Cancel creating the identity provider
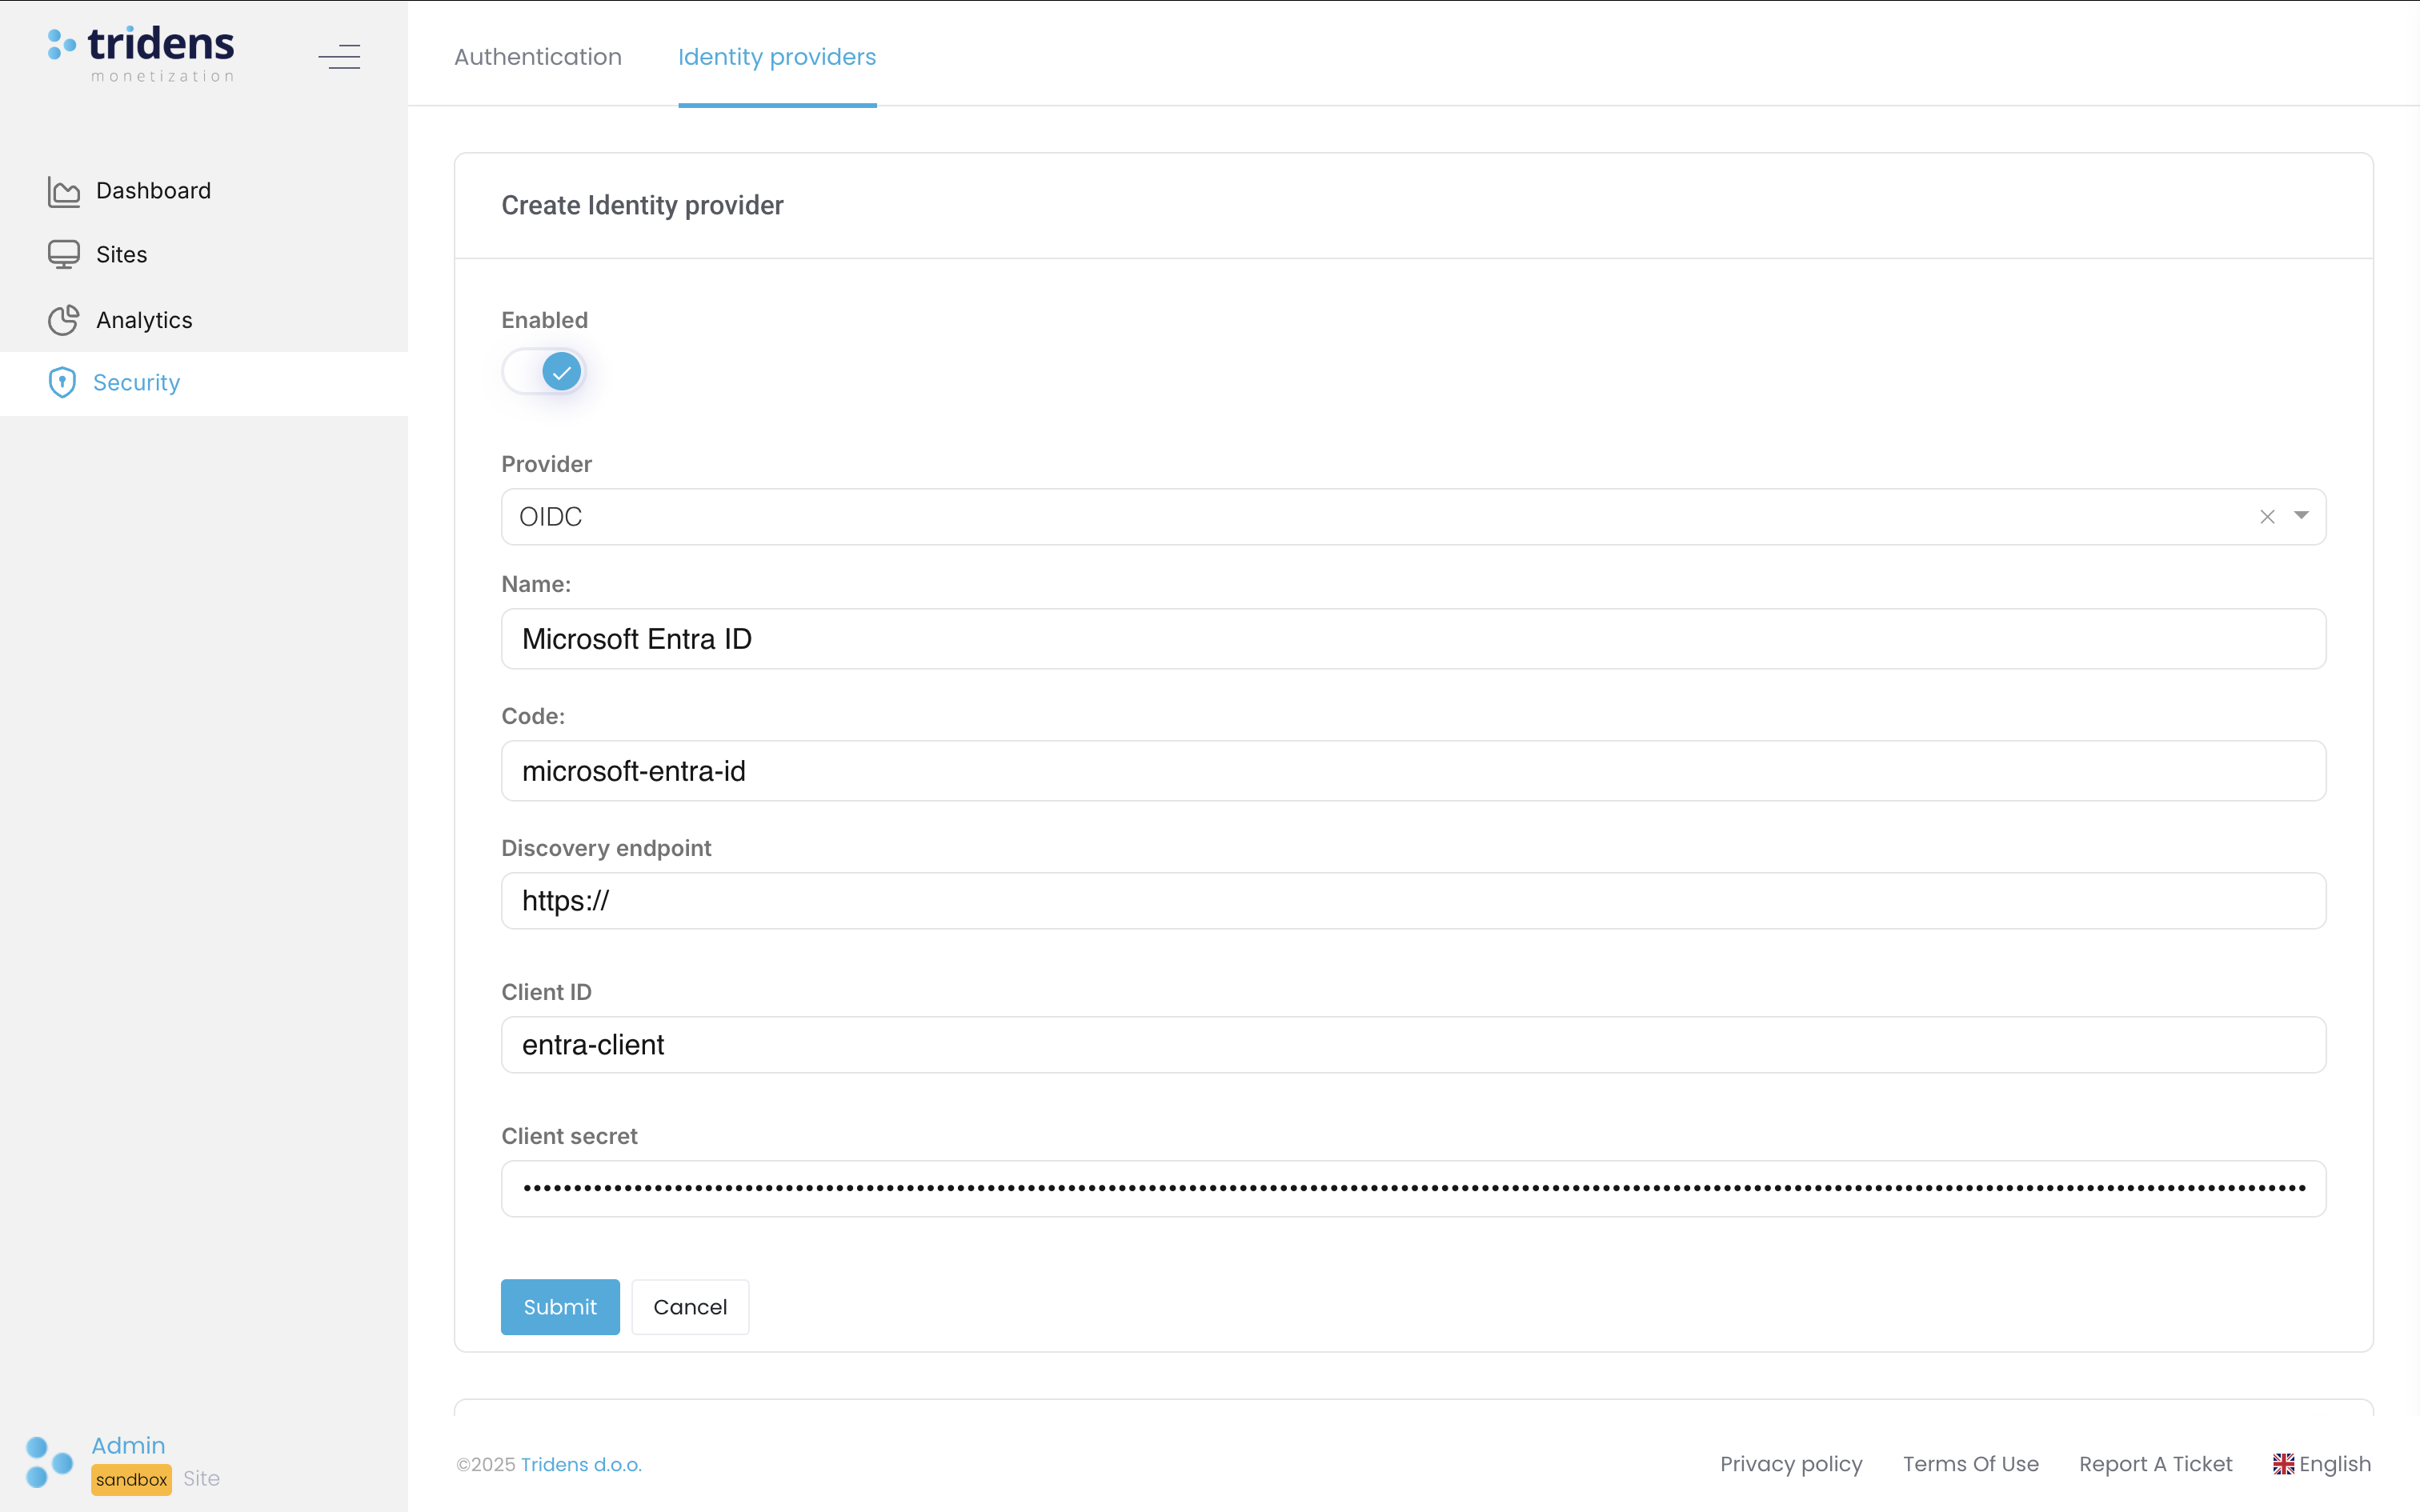 coord(690,1306)
